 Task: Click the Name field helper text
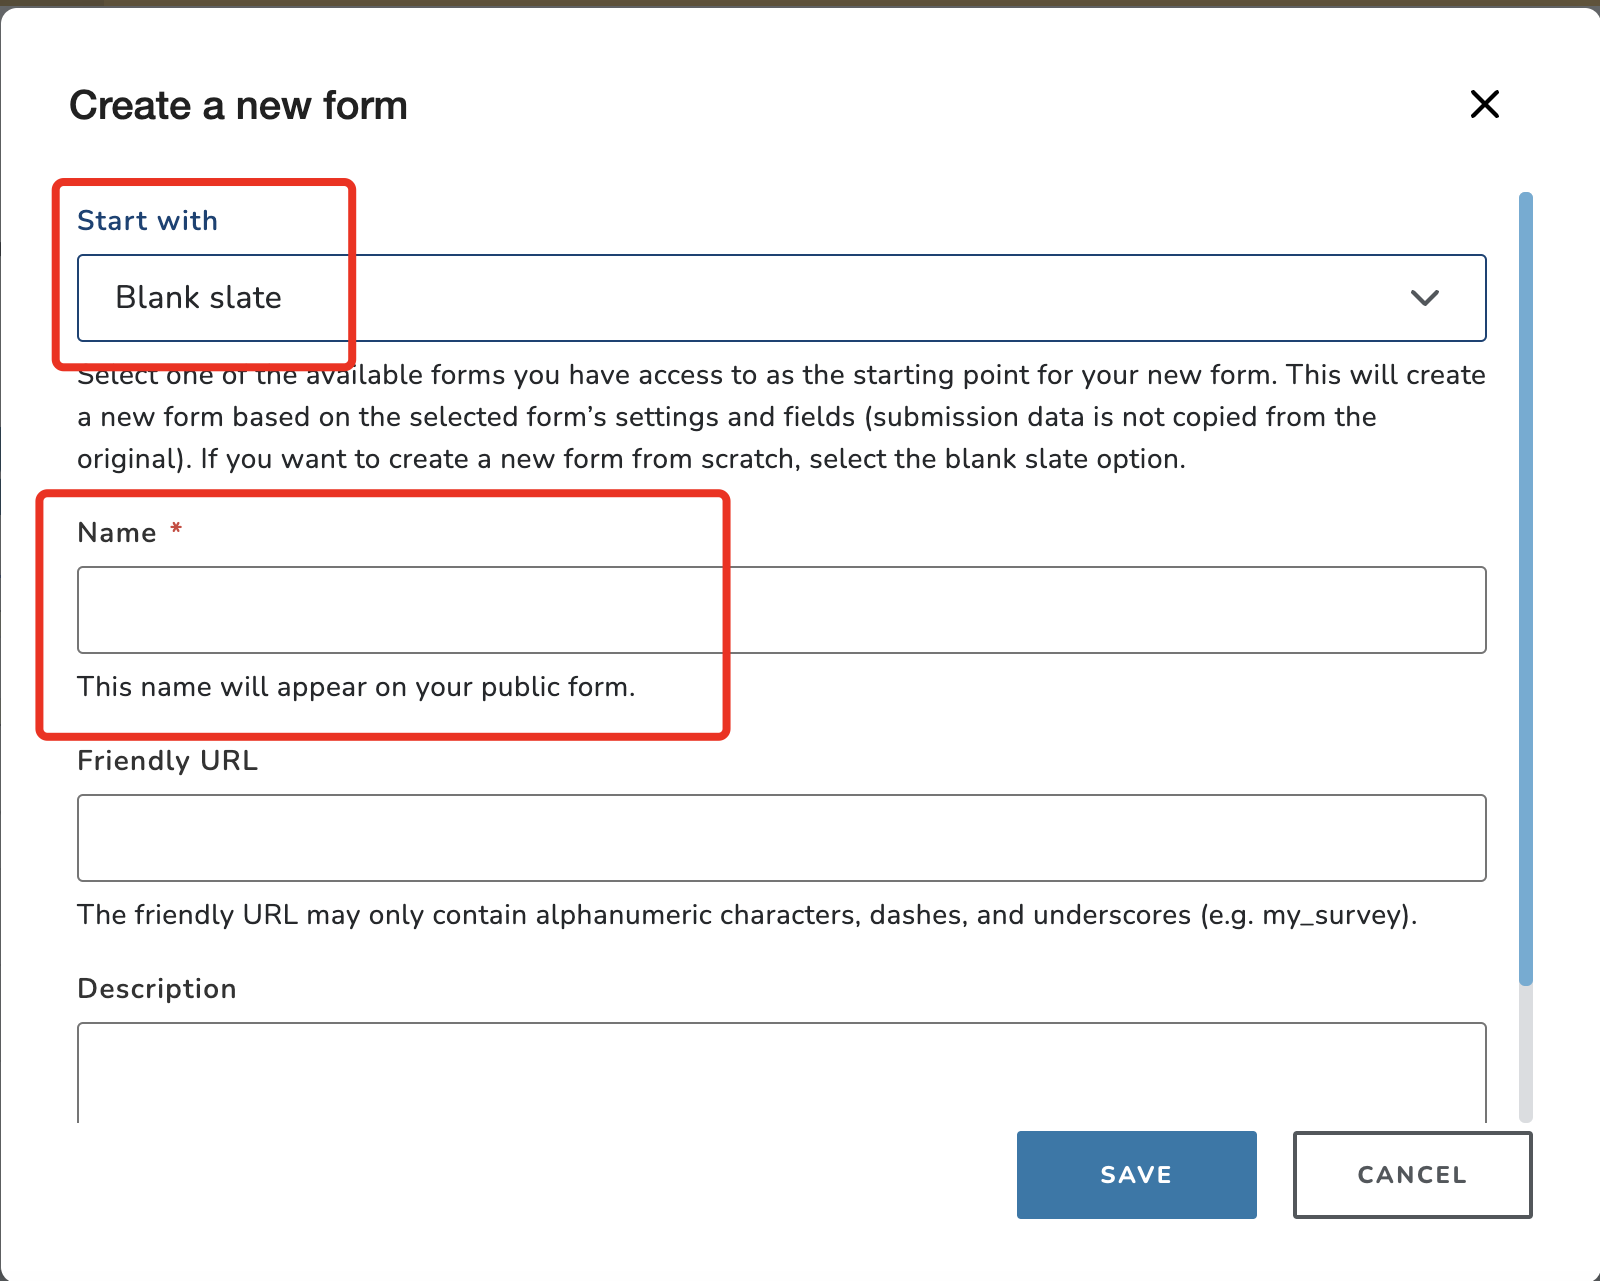pos(357,687)
